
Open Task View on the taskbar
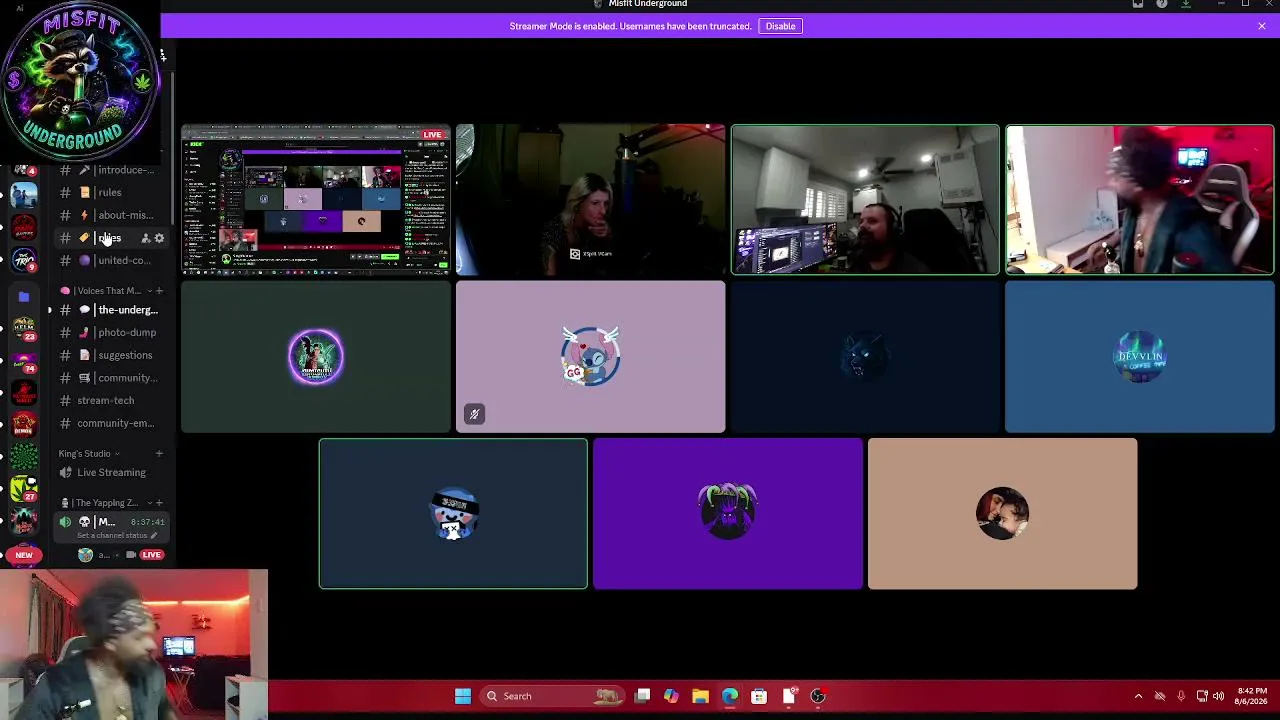click(642, 696)
